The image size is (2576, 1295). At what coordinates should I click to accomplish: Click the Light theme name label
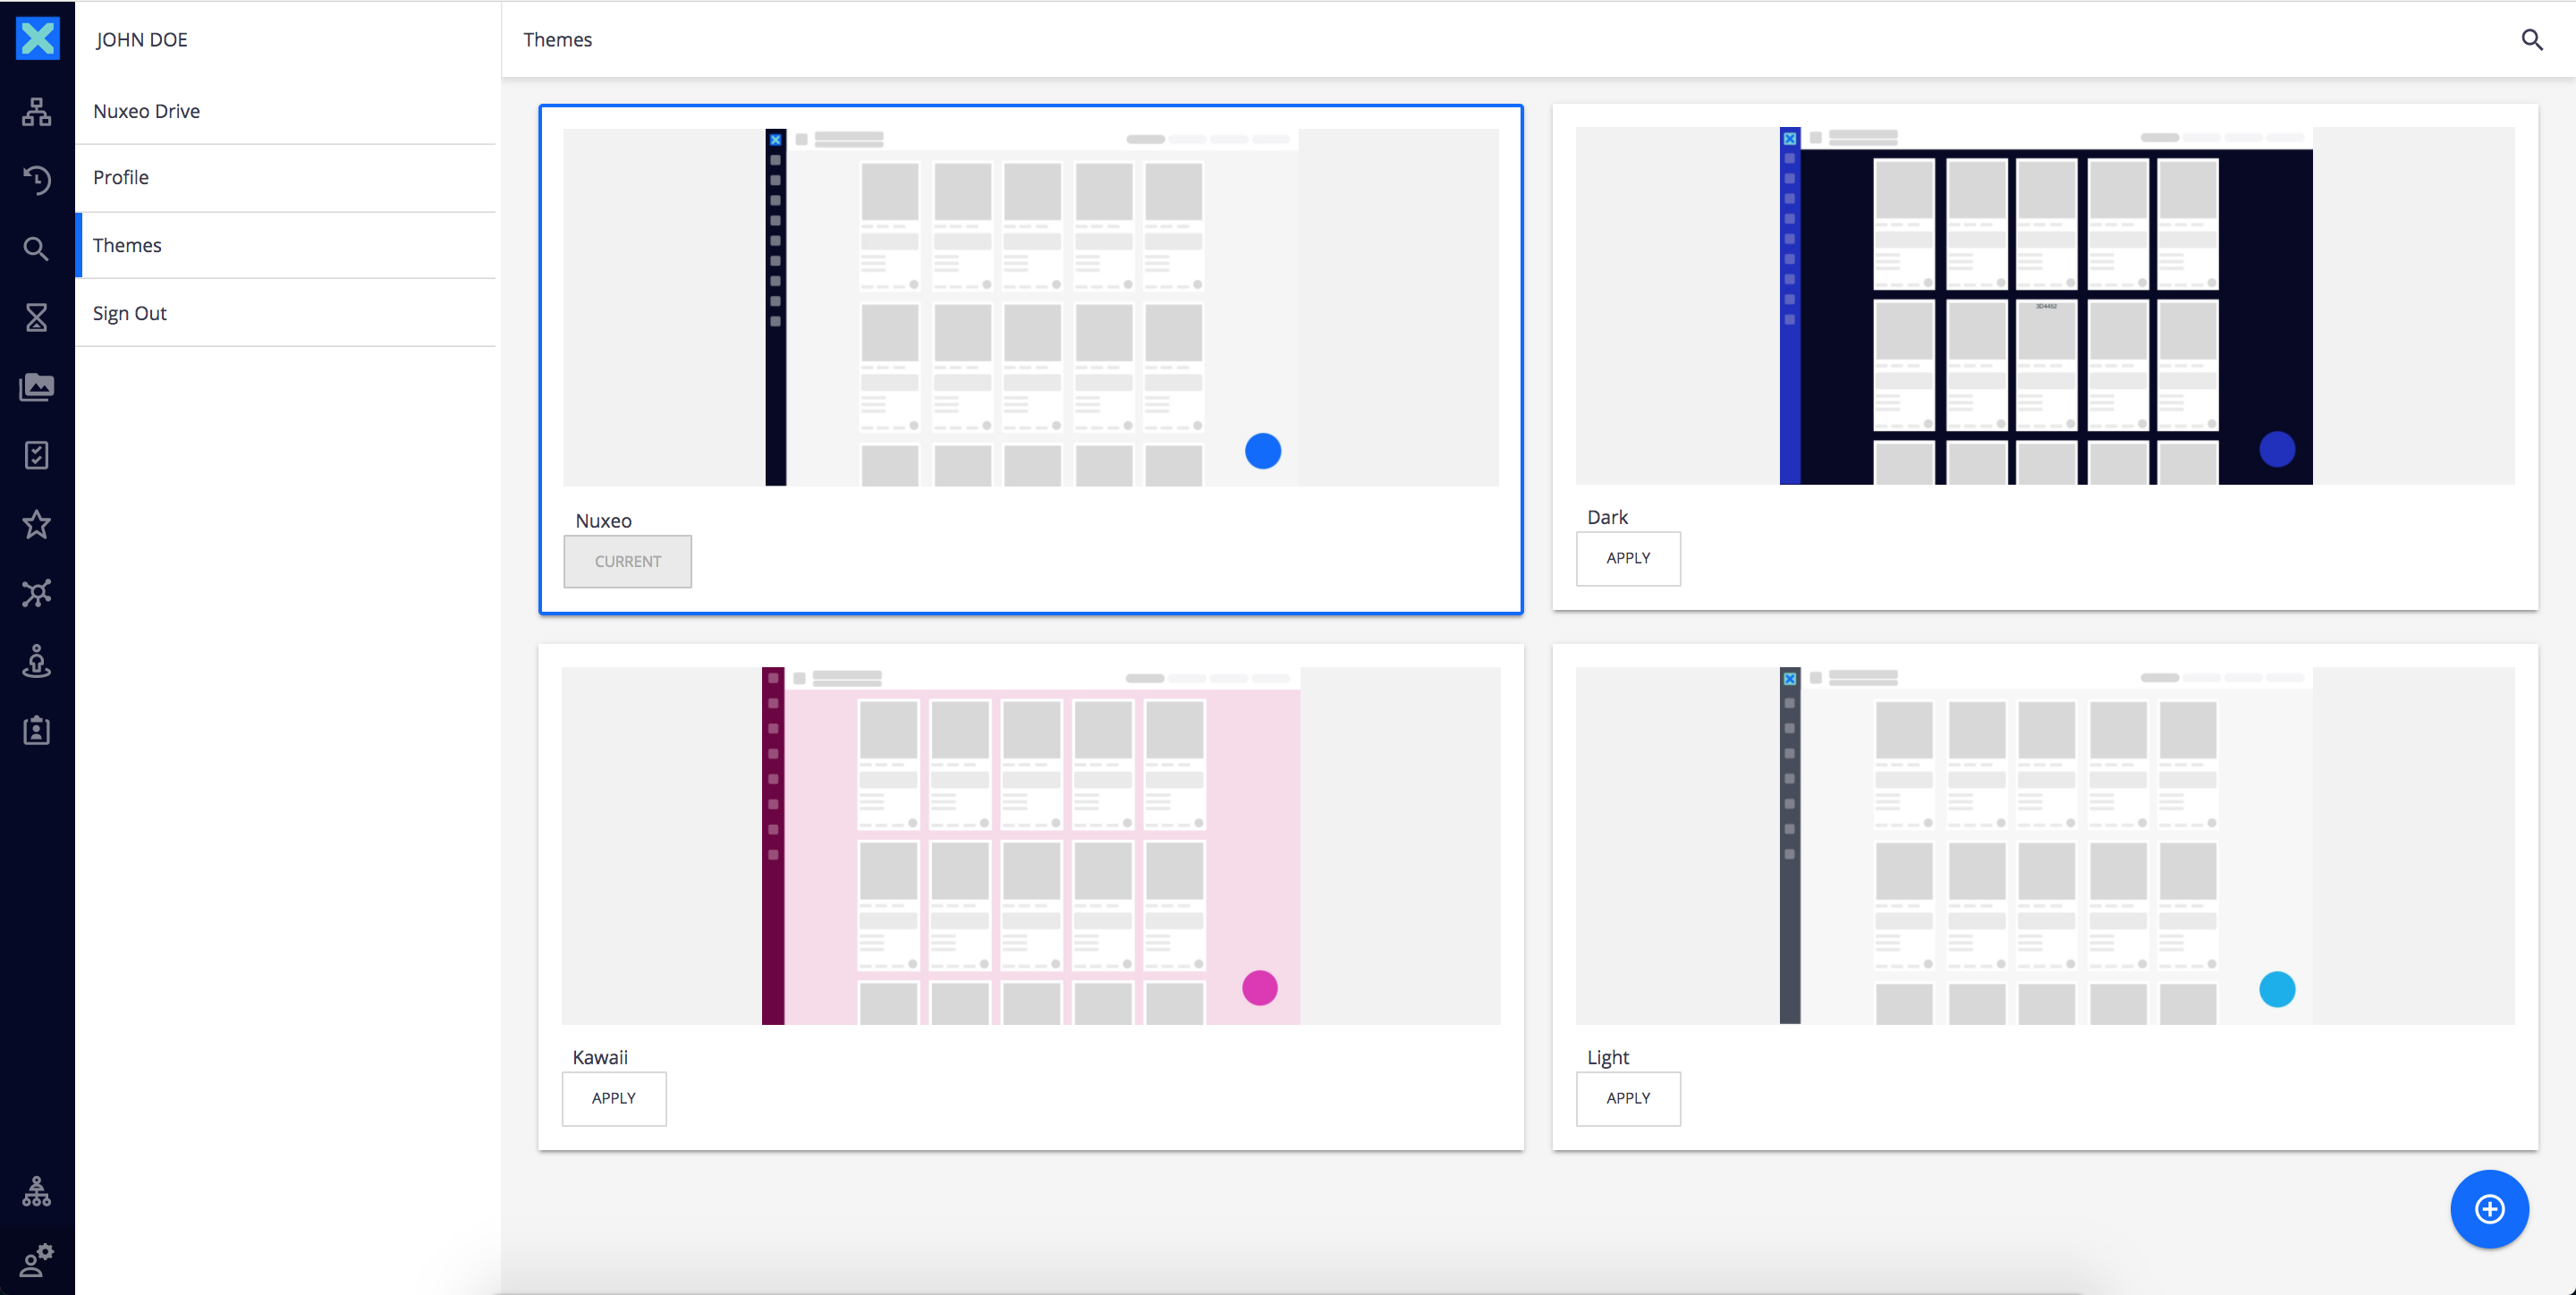tap(1608, 1057)
